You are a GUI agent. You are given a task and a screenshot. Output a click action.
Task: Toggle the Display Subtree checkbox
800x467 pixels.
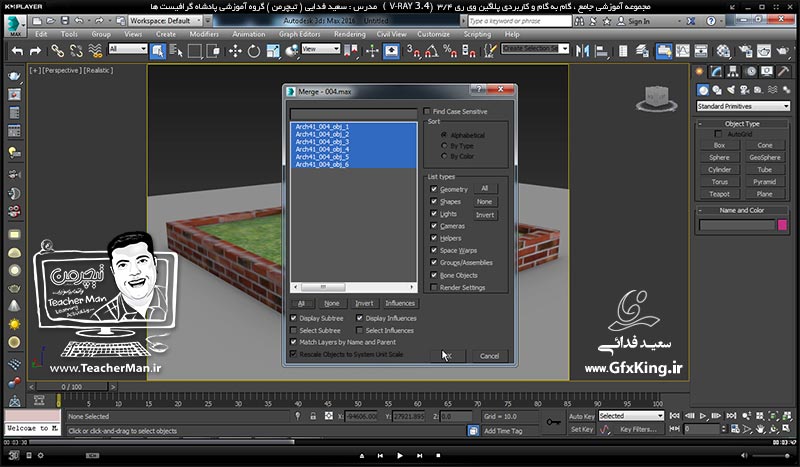click(x=293, y=317)
